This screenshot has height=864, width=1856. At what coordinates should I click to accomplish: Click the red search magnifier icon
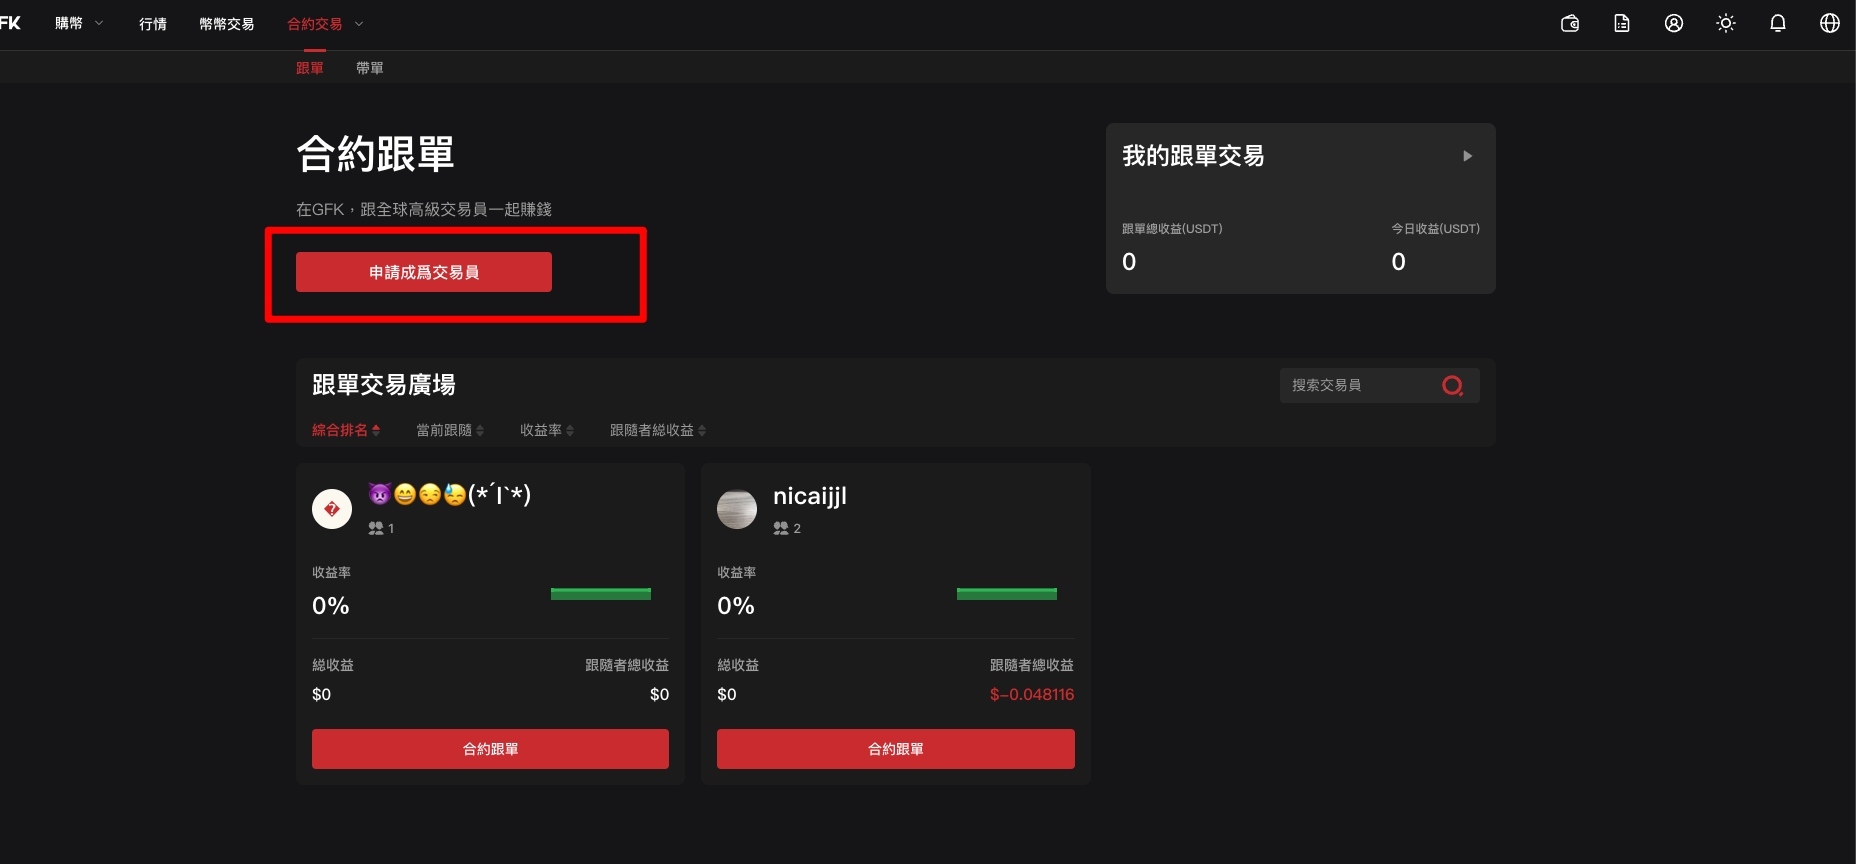(1453, 385)
